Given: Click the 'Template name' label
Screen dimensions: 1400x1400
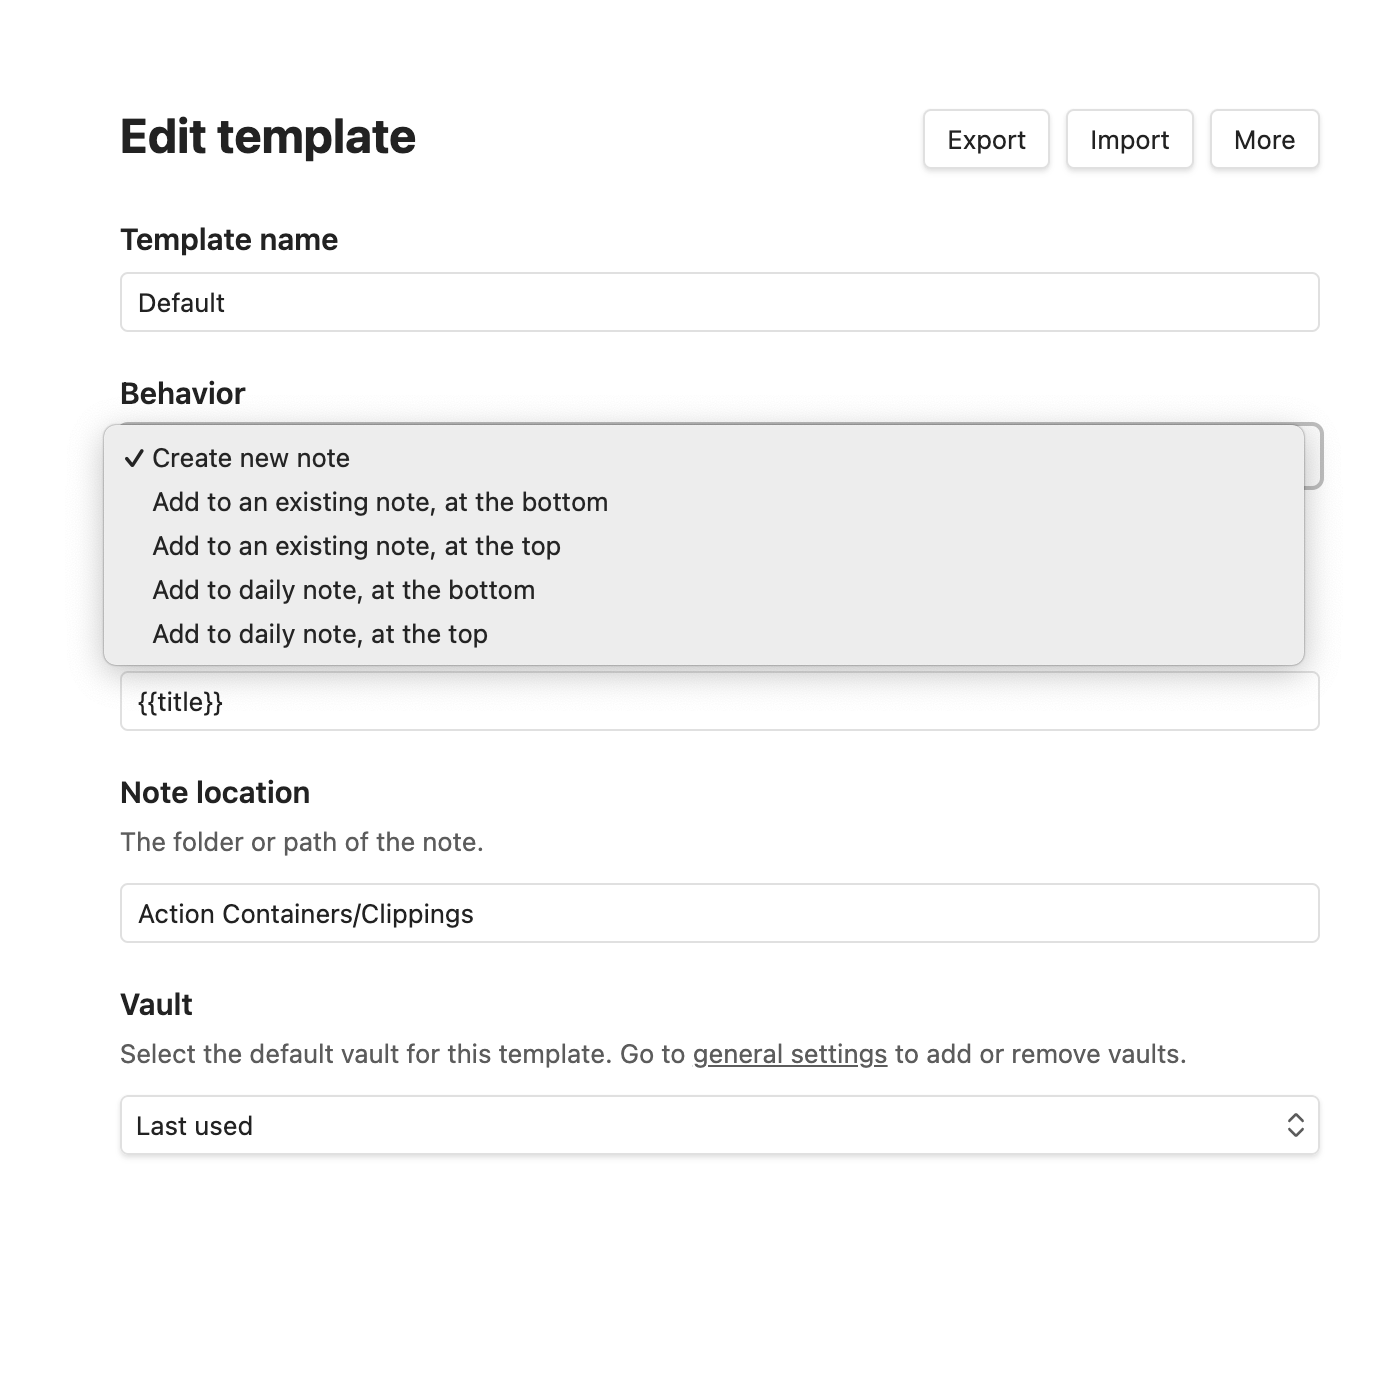Looking at the screenshot, I should (229, 240).
